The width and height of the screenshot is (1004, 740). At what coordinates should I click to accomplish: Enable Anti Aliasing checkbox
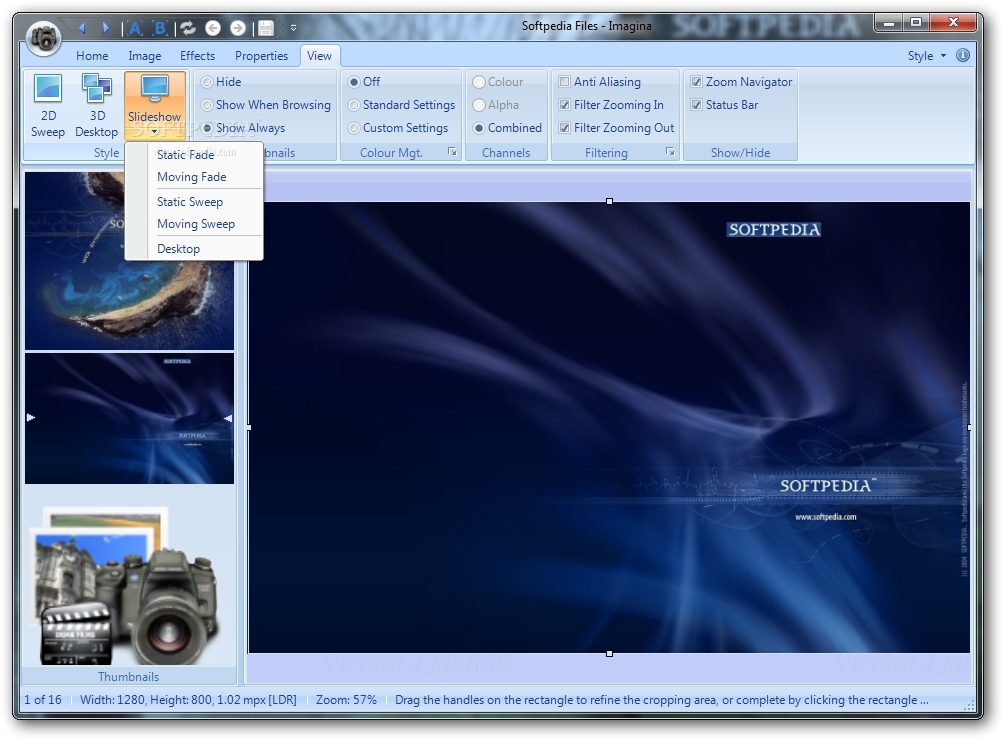click(600, 82)
